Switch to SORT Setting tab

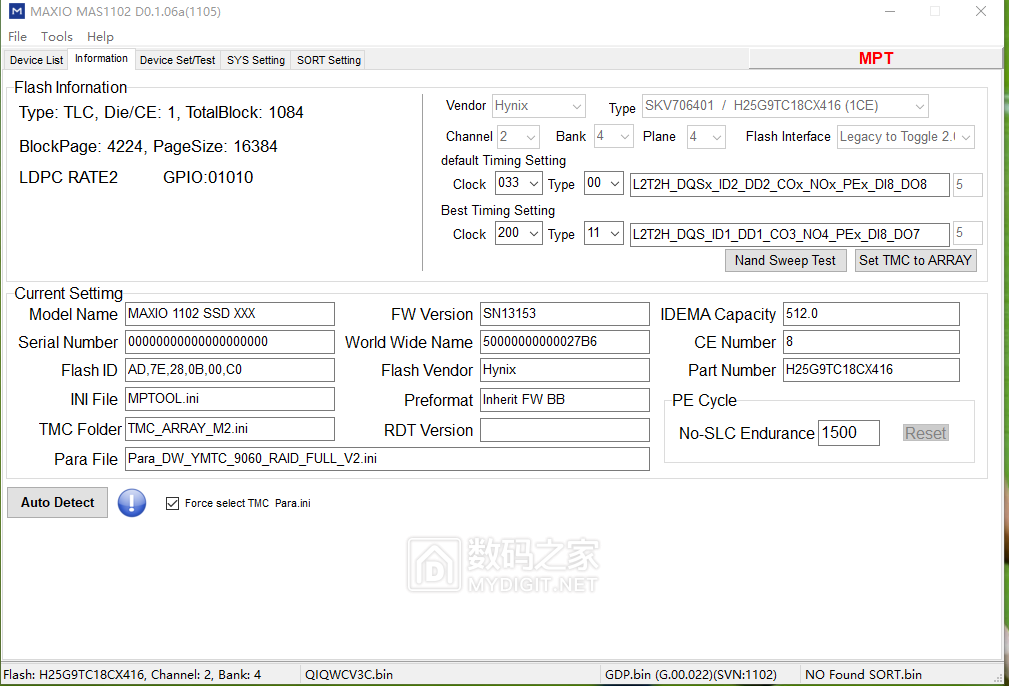pos(329,60)
